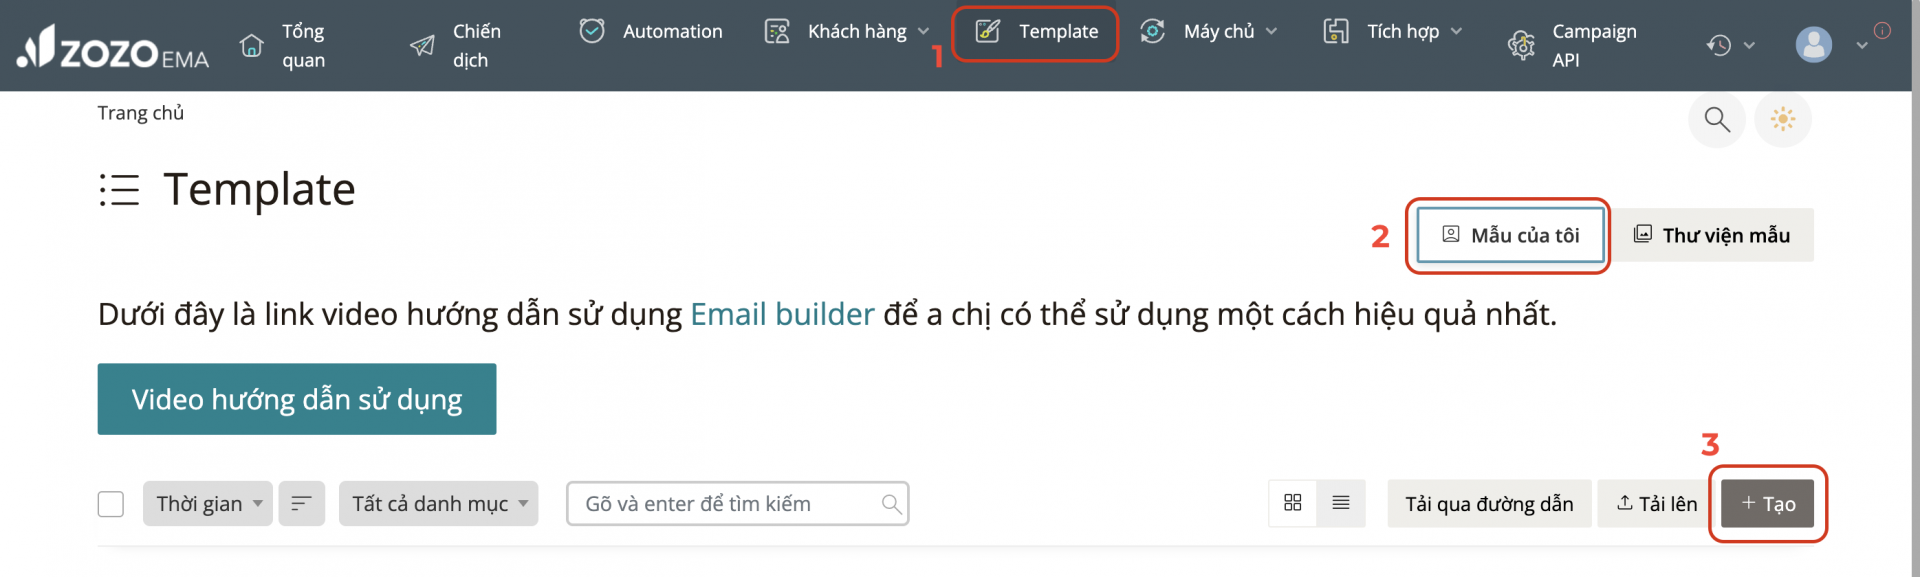
Task: Switch to list view
Action: (x=1341, y=503)
